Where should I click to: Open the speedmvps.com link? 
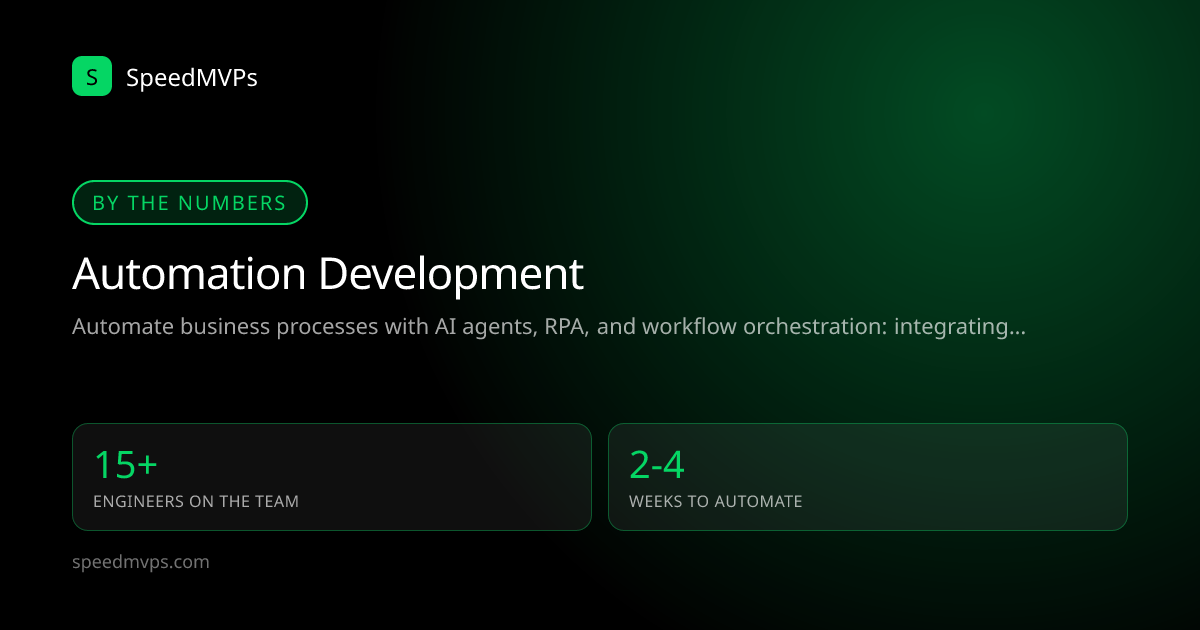point(141,562)
